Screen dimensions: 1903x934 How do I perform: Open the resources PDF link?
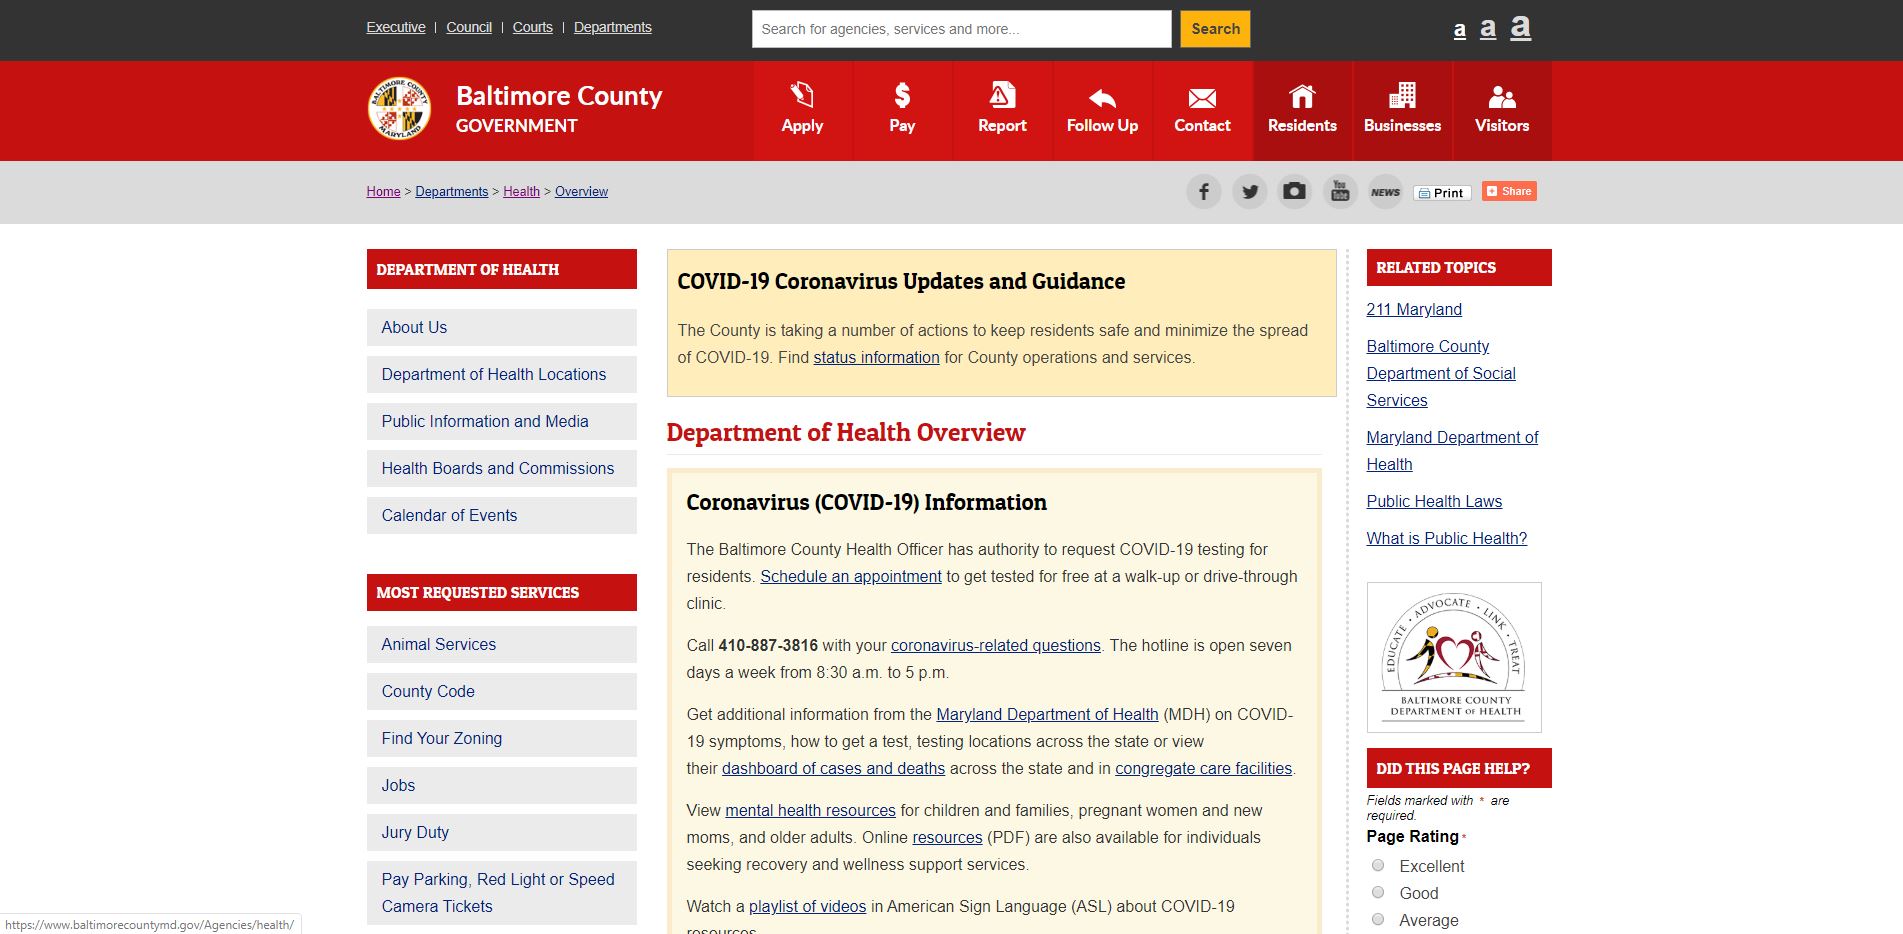(x=947, y=837)
